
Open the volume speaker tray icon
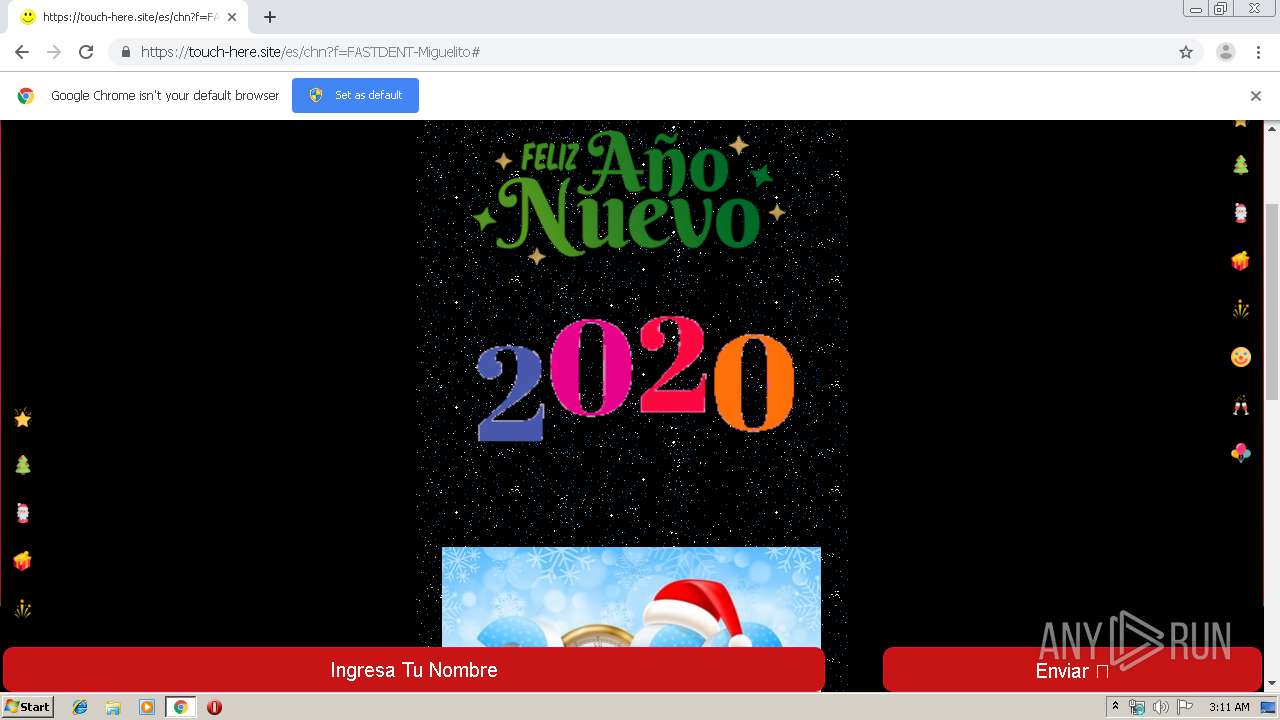(x=1160, y=707)
